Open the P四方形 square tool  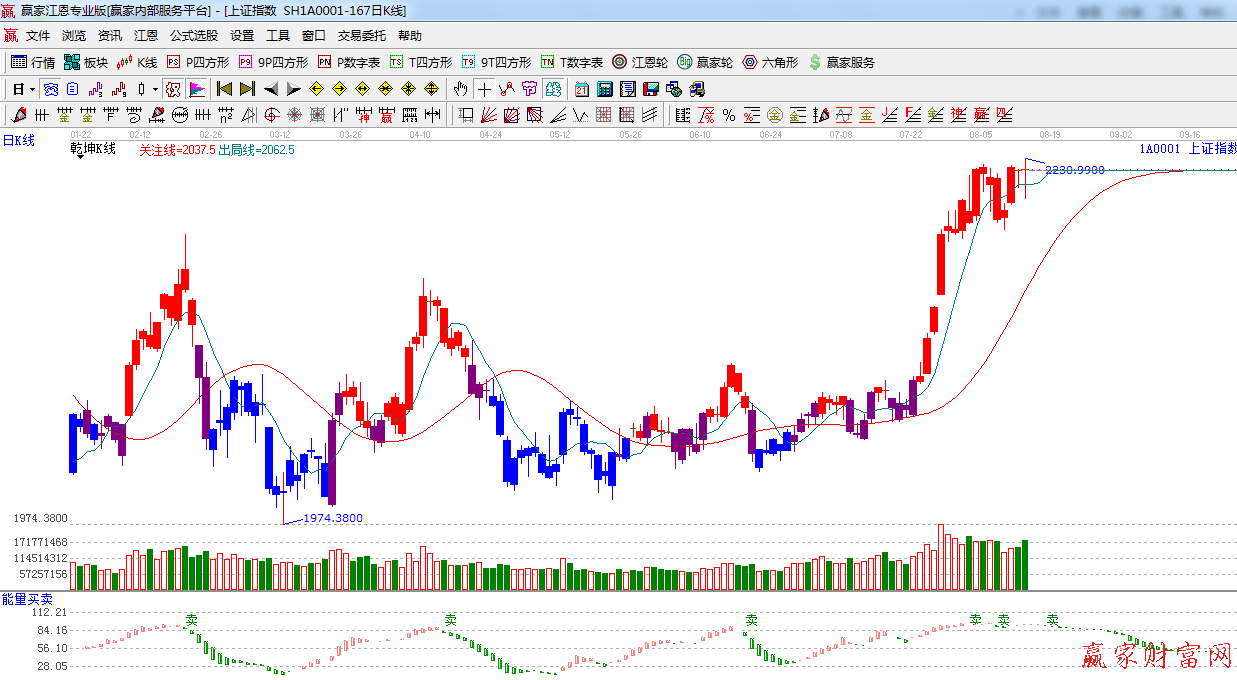[198, 62]
